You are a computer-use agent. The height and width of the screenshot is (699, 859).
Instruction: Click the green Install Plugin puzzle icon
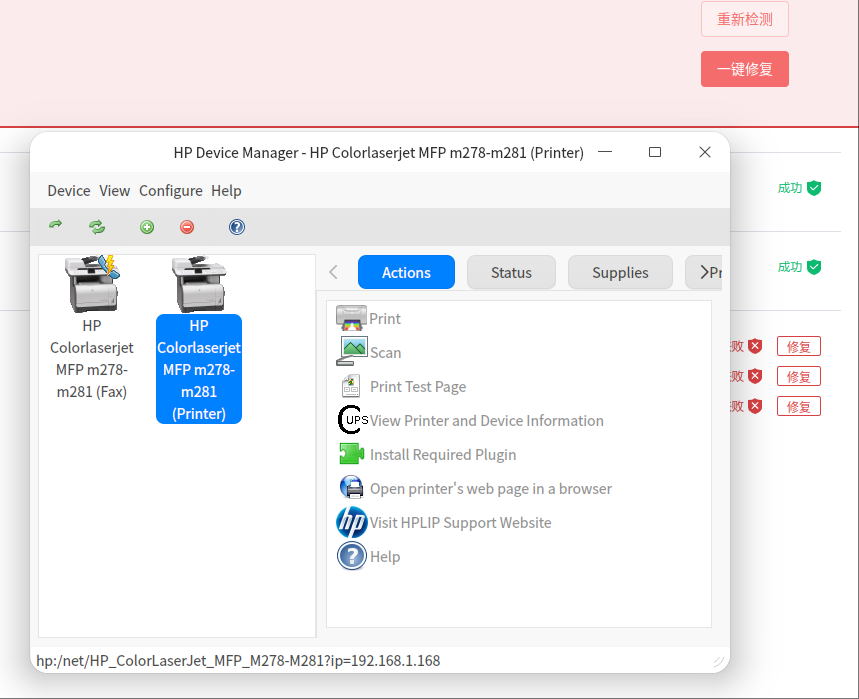point(352,454)
